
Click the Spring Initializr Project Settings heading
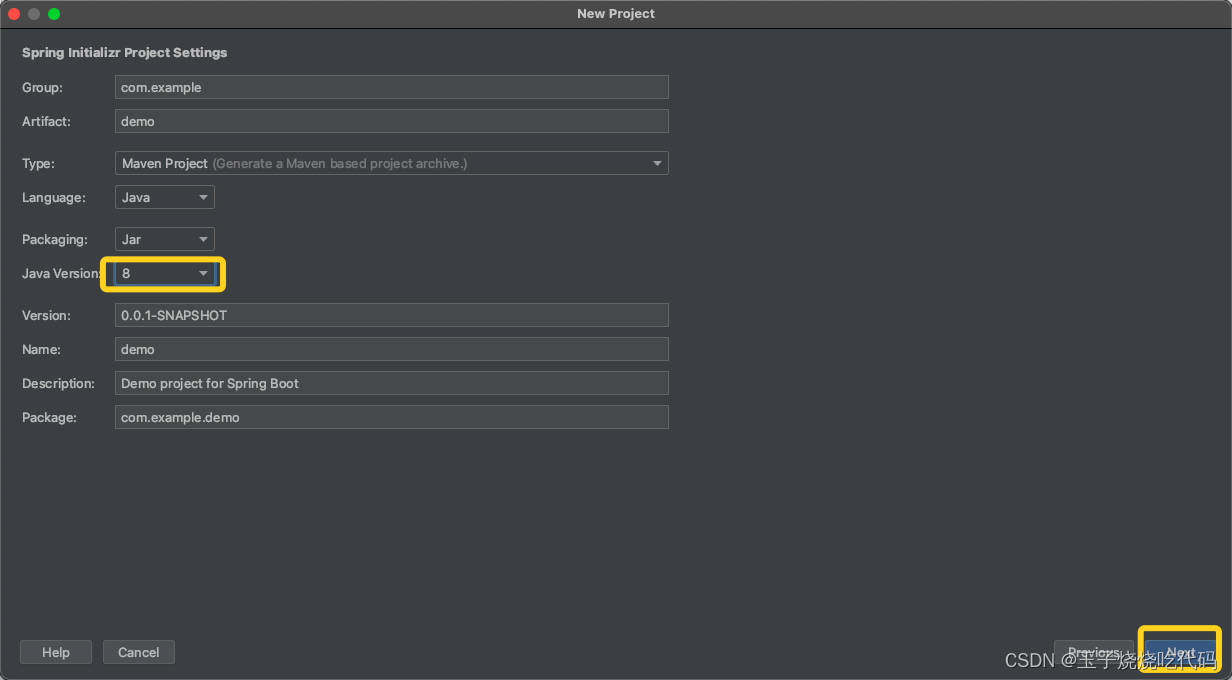click(x=125, y=52)
